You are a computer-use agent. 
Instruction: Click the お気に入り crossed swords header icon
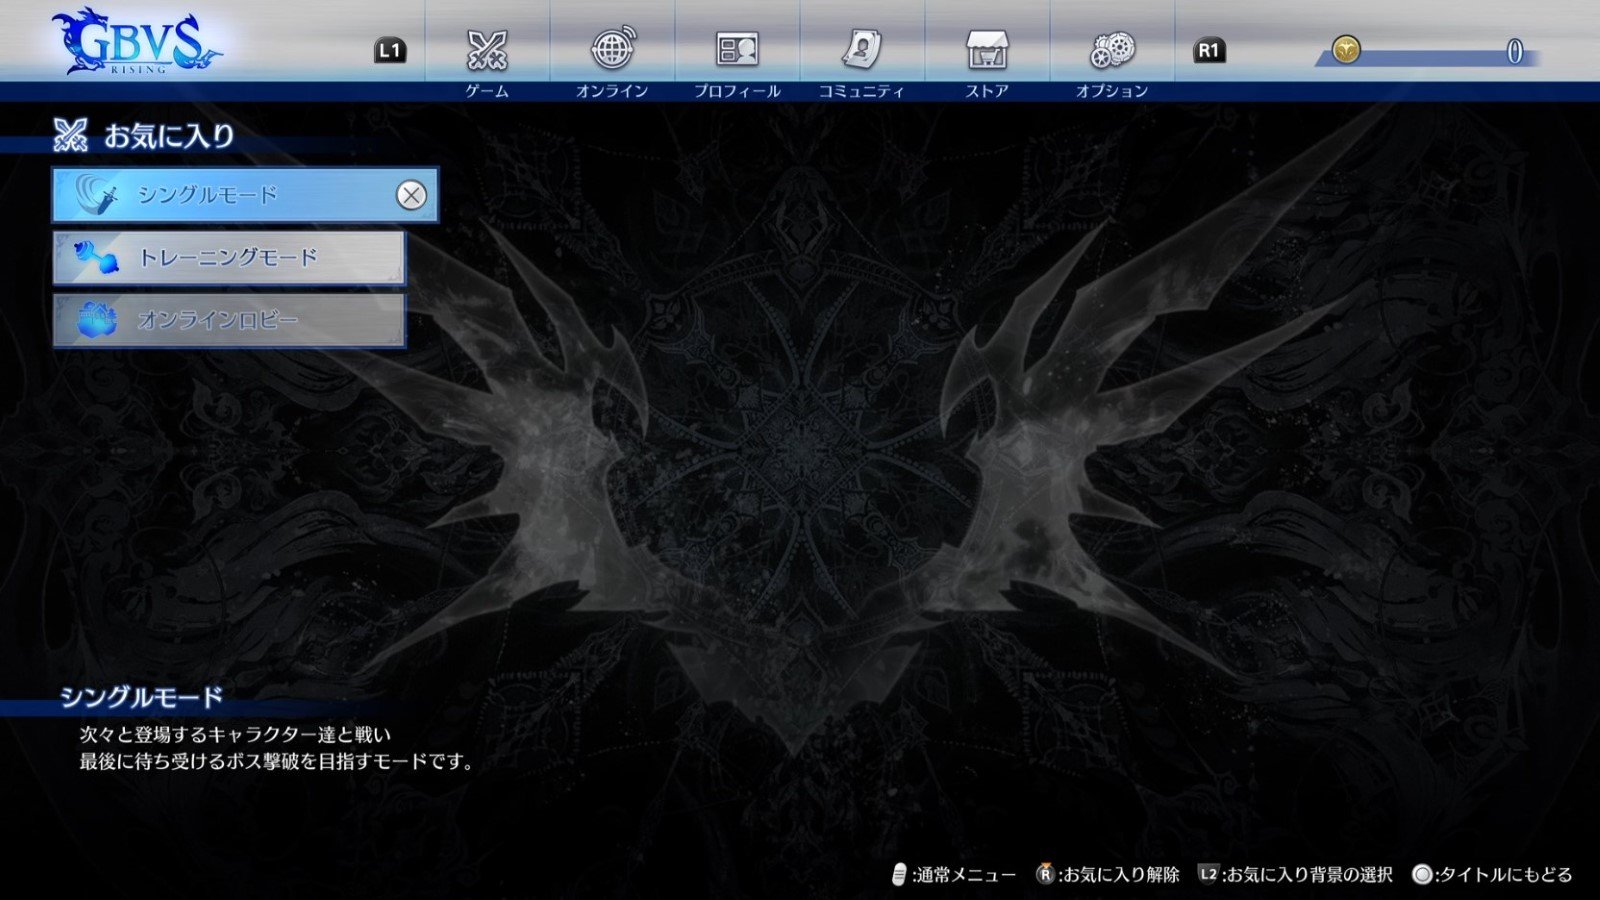pyautogui.click(x=70, y=135)
